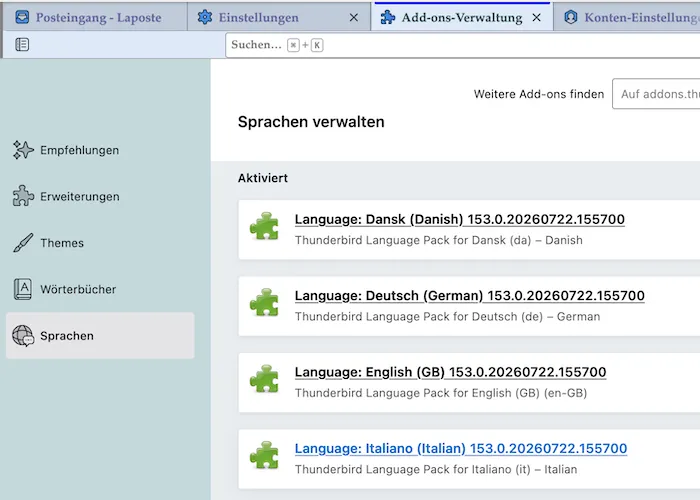The height and width of the screenshot is (500, 700).
Task: Open the Erweiterungen category
Action: 100,196
